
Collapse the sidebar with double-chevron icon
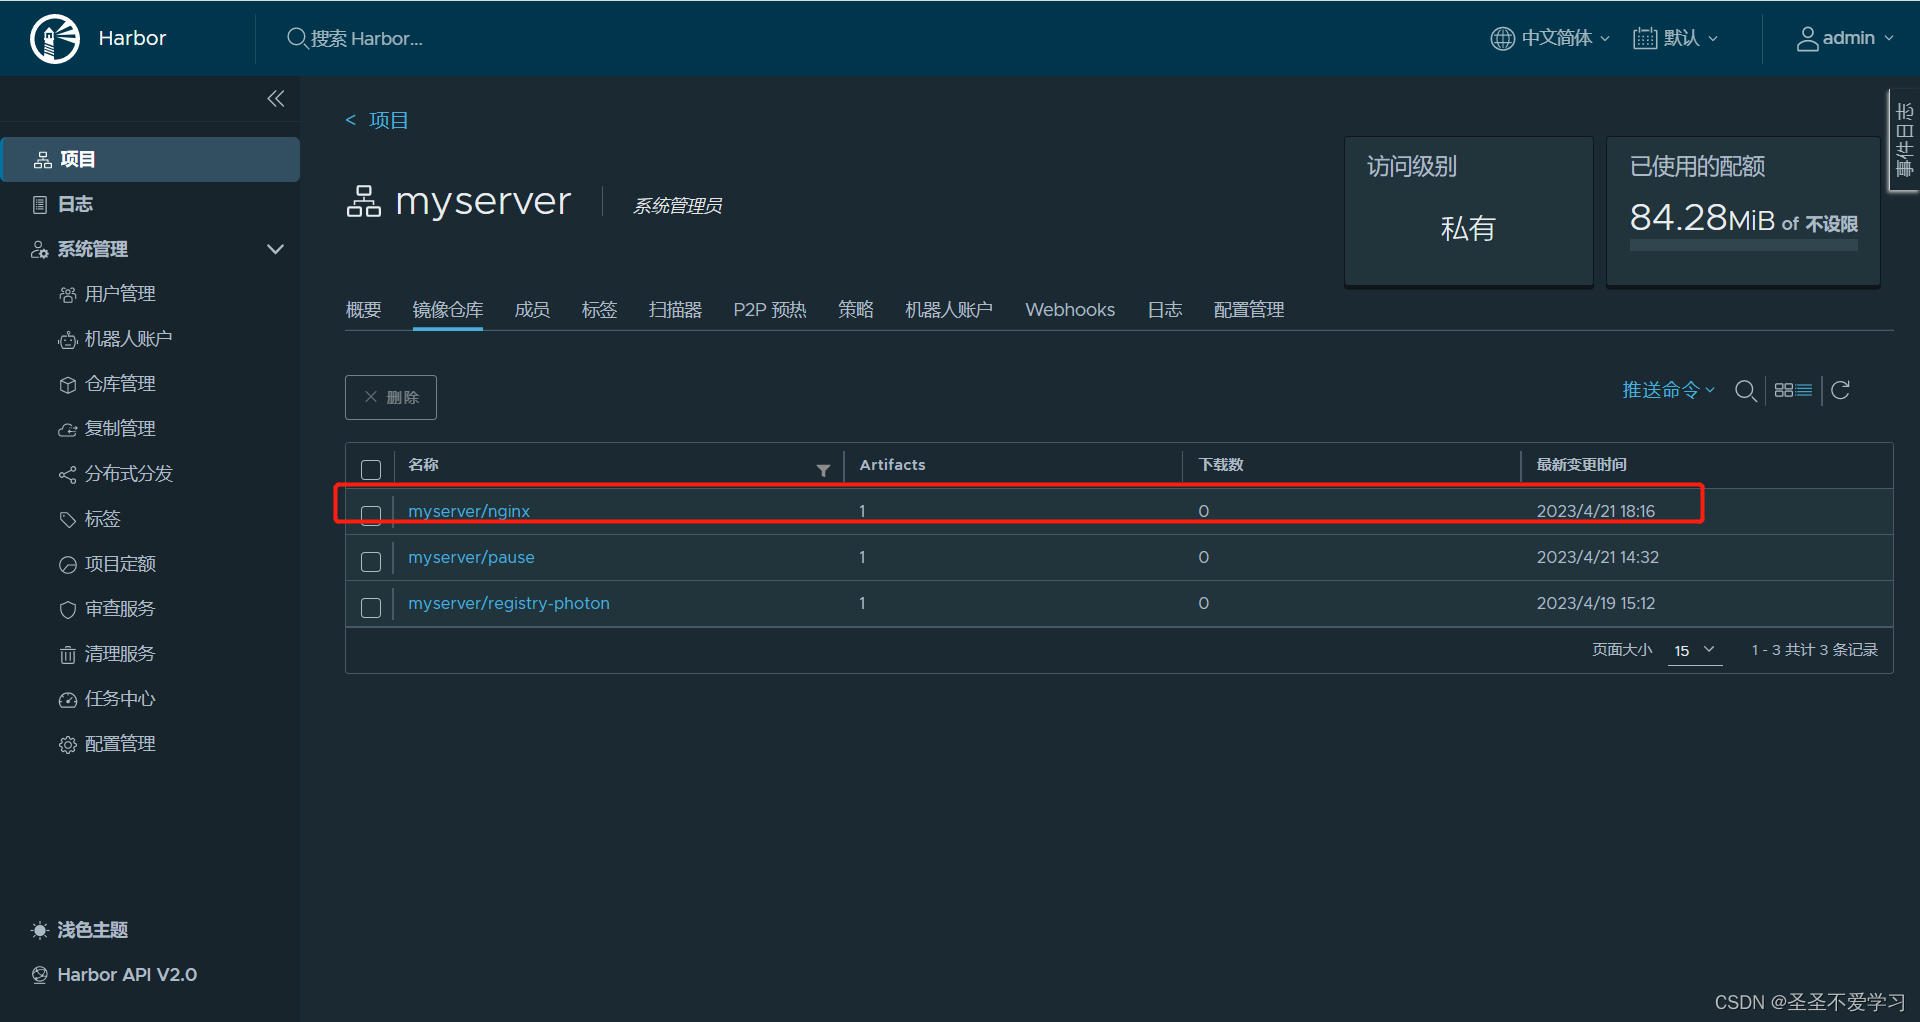(276, 98)
